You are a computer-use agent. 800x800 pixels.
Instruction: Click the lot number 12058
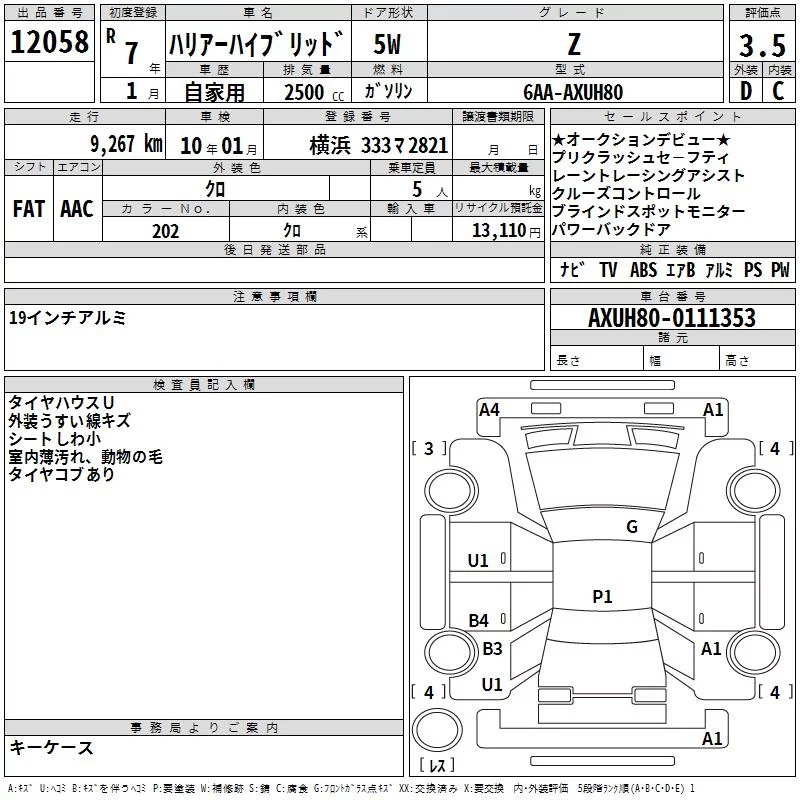tap(49, 42)
